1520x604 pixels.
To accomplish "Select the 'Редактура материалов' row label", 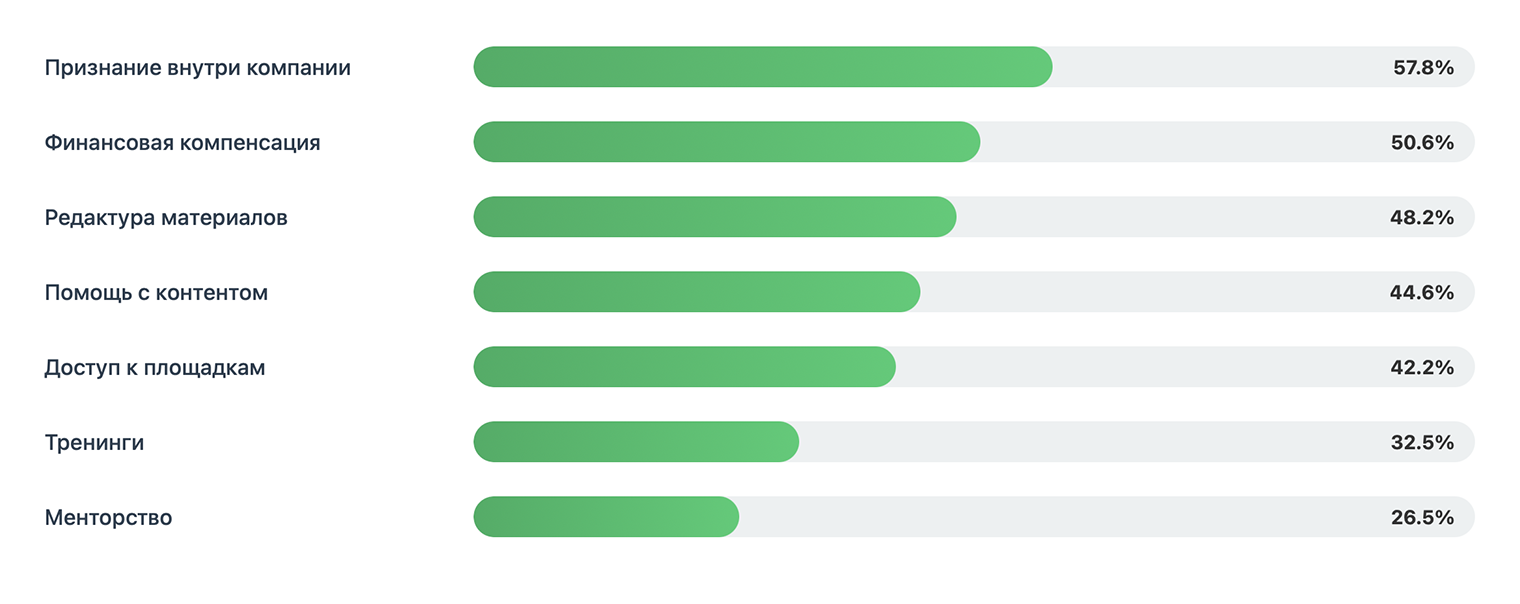I will click(166, 217).
